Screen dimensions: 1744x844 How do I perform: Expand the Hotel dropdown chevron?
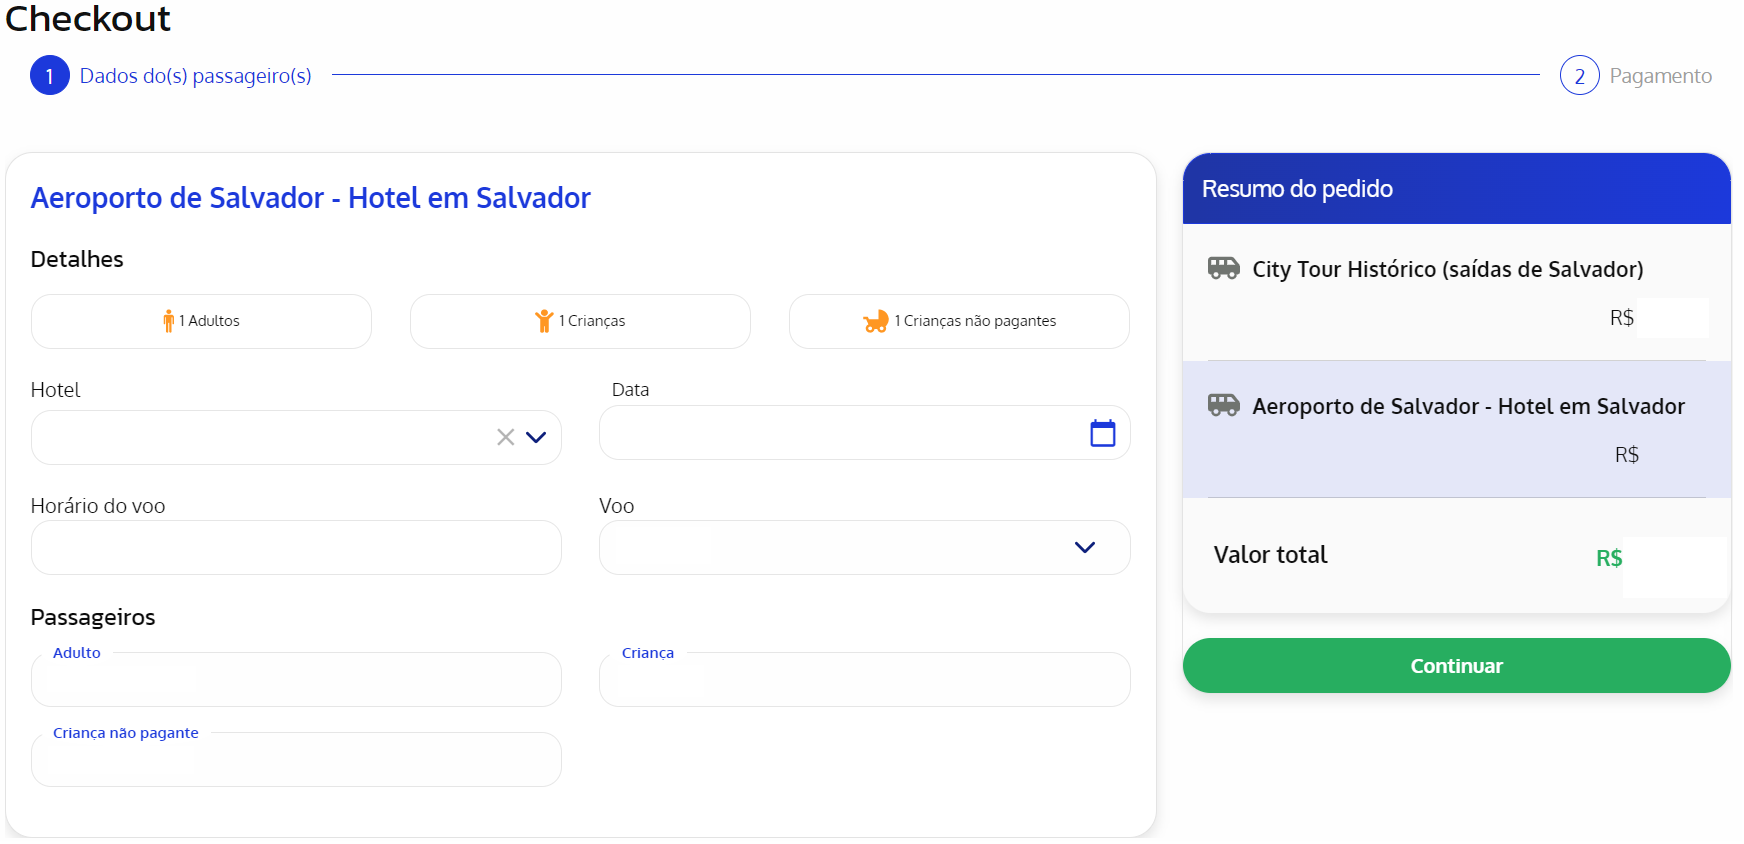coord(536,437)
